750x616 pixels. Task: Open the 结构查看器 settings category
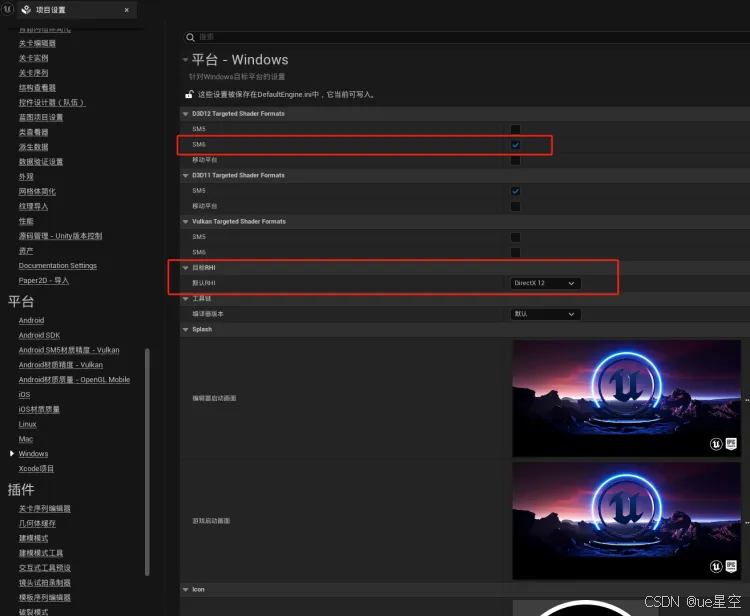tap(37, 88)
